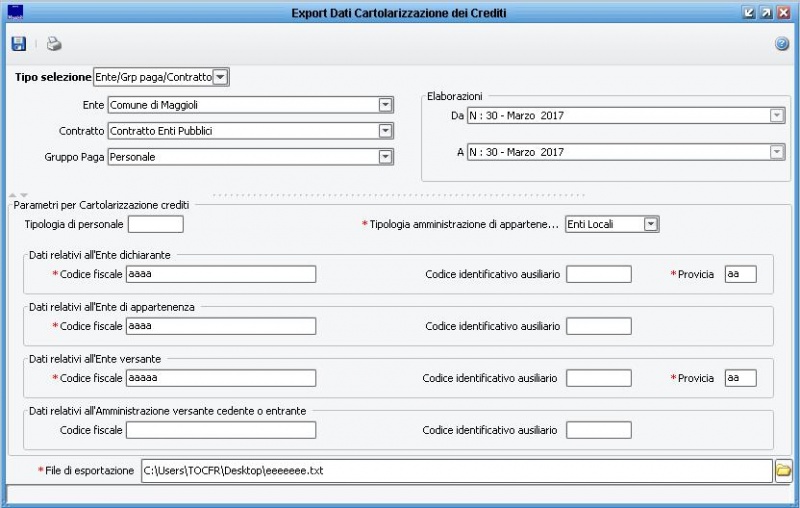The image size is (800, 508).
Task: Click Codice fiscale field under Ente dichiarante
Action: tap(221, 274)
